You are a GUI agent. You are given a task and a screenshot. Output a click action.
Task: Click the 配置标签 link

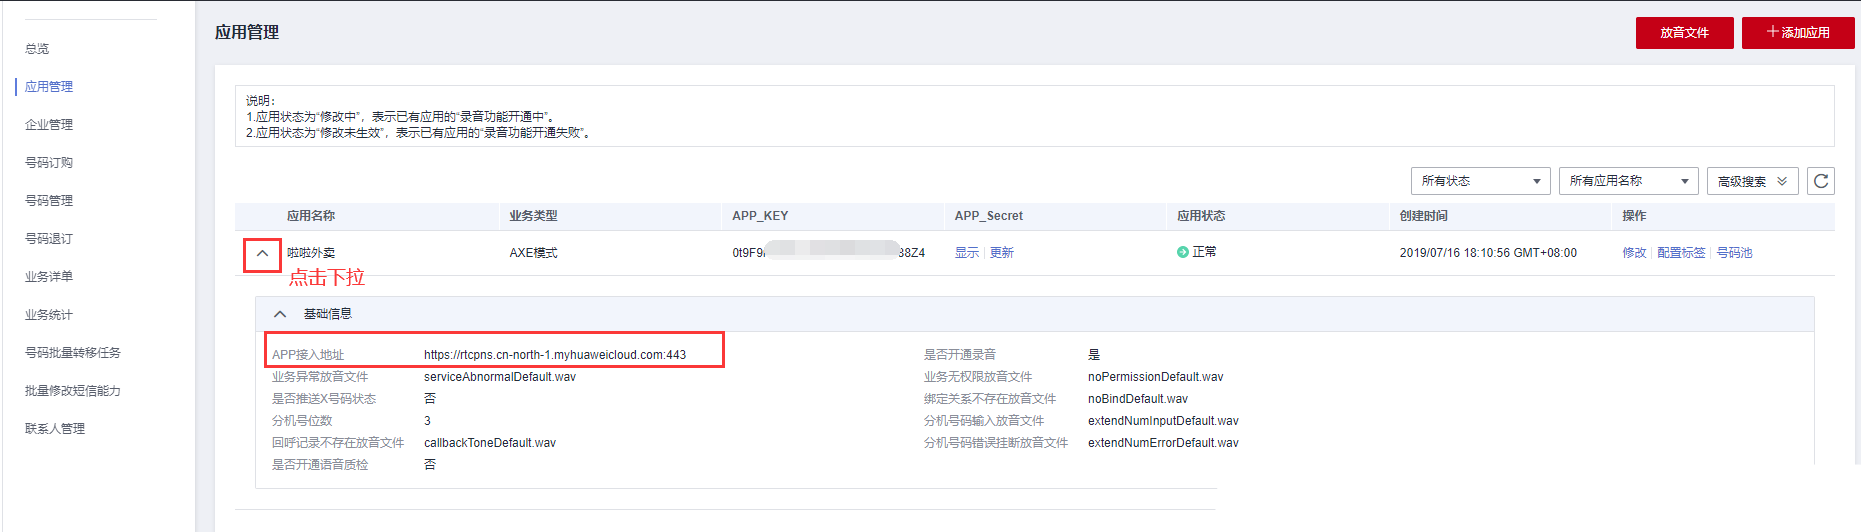click(x=1681, y=253)
